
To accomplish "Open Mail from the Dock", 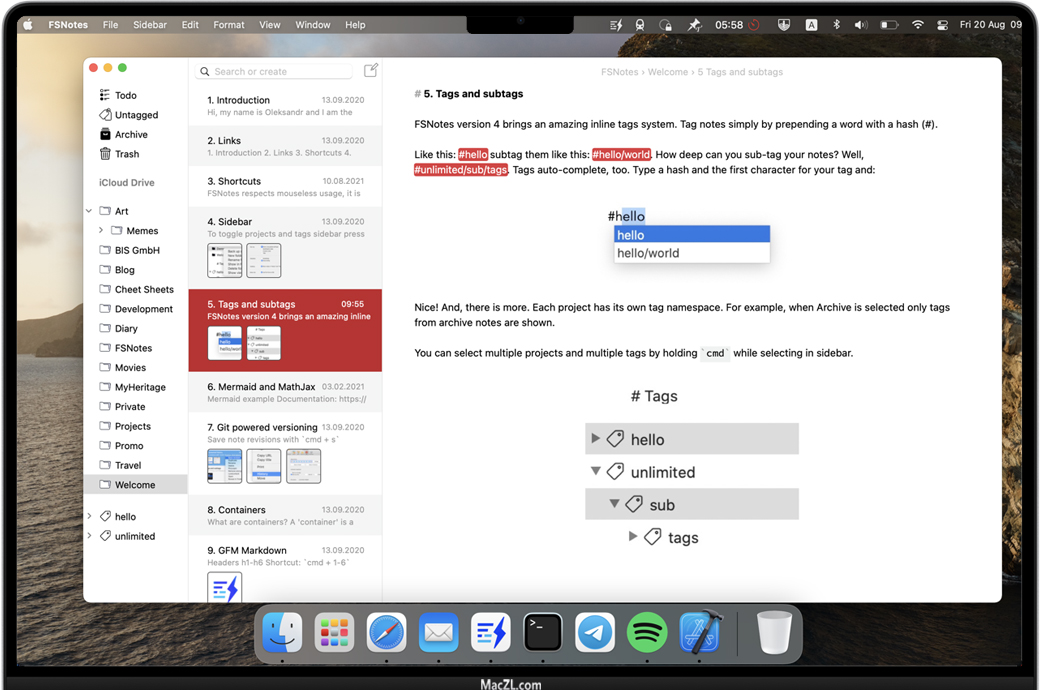I will tap(438, 632).
